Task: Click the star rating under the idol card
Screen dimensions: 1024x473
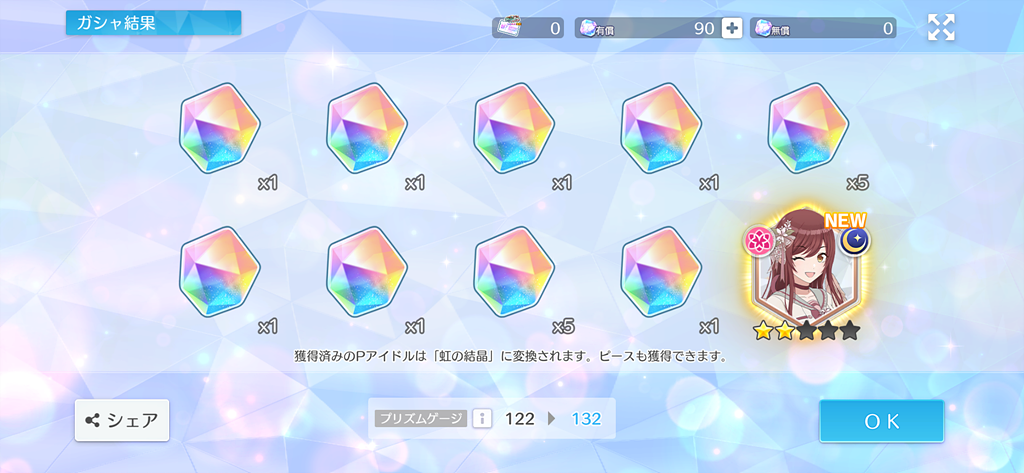Action: [x=807, y=331]
